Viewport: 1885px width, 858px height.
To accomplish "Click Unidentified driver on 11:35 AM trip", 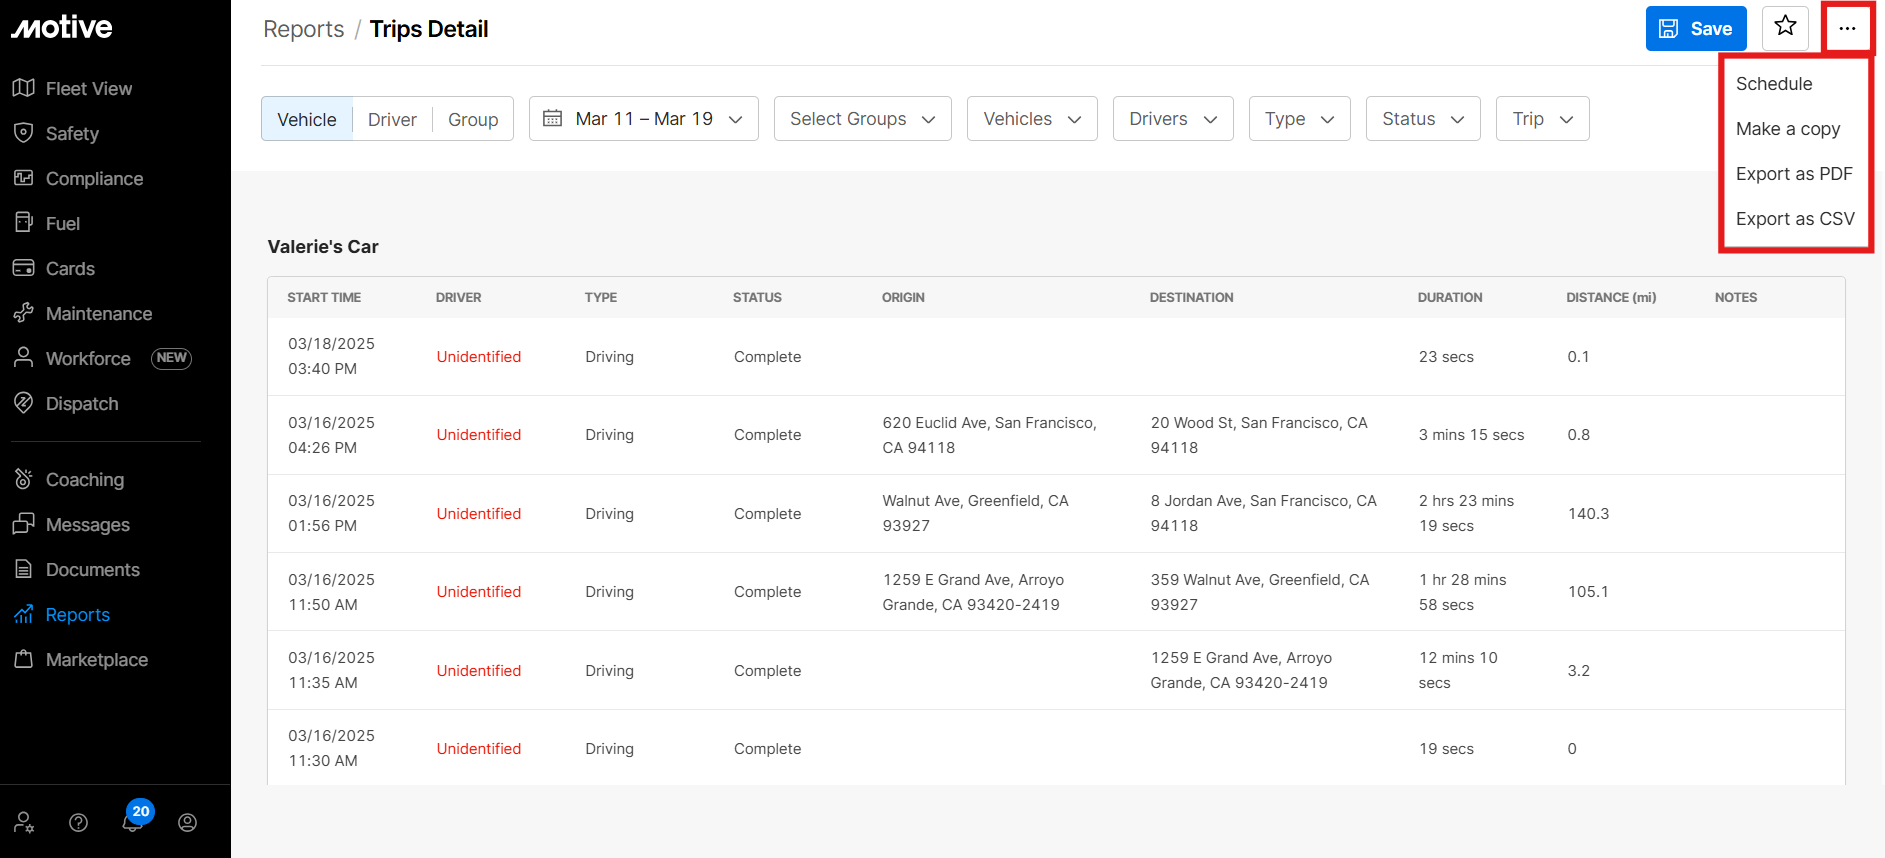I will click(x=479, y=670).
